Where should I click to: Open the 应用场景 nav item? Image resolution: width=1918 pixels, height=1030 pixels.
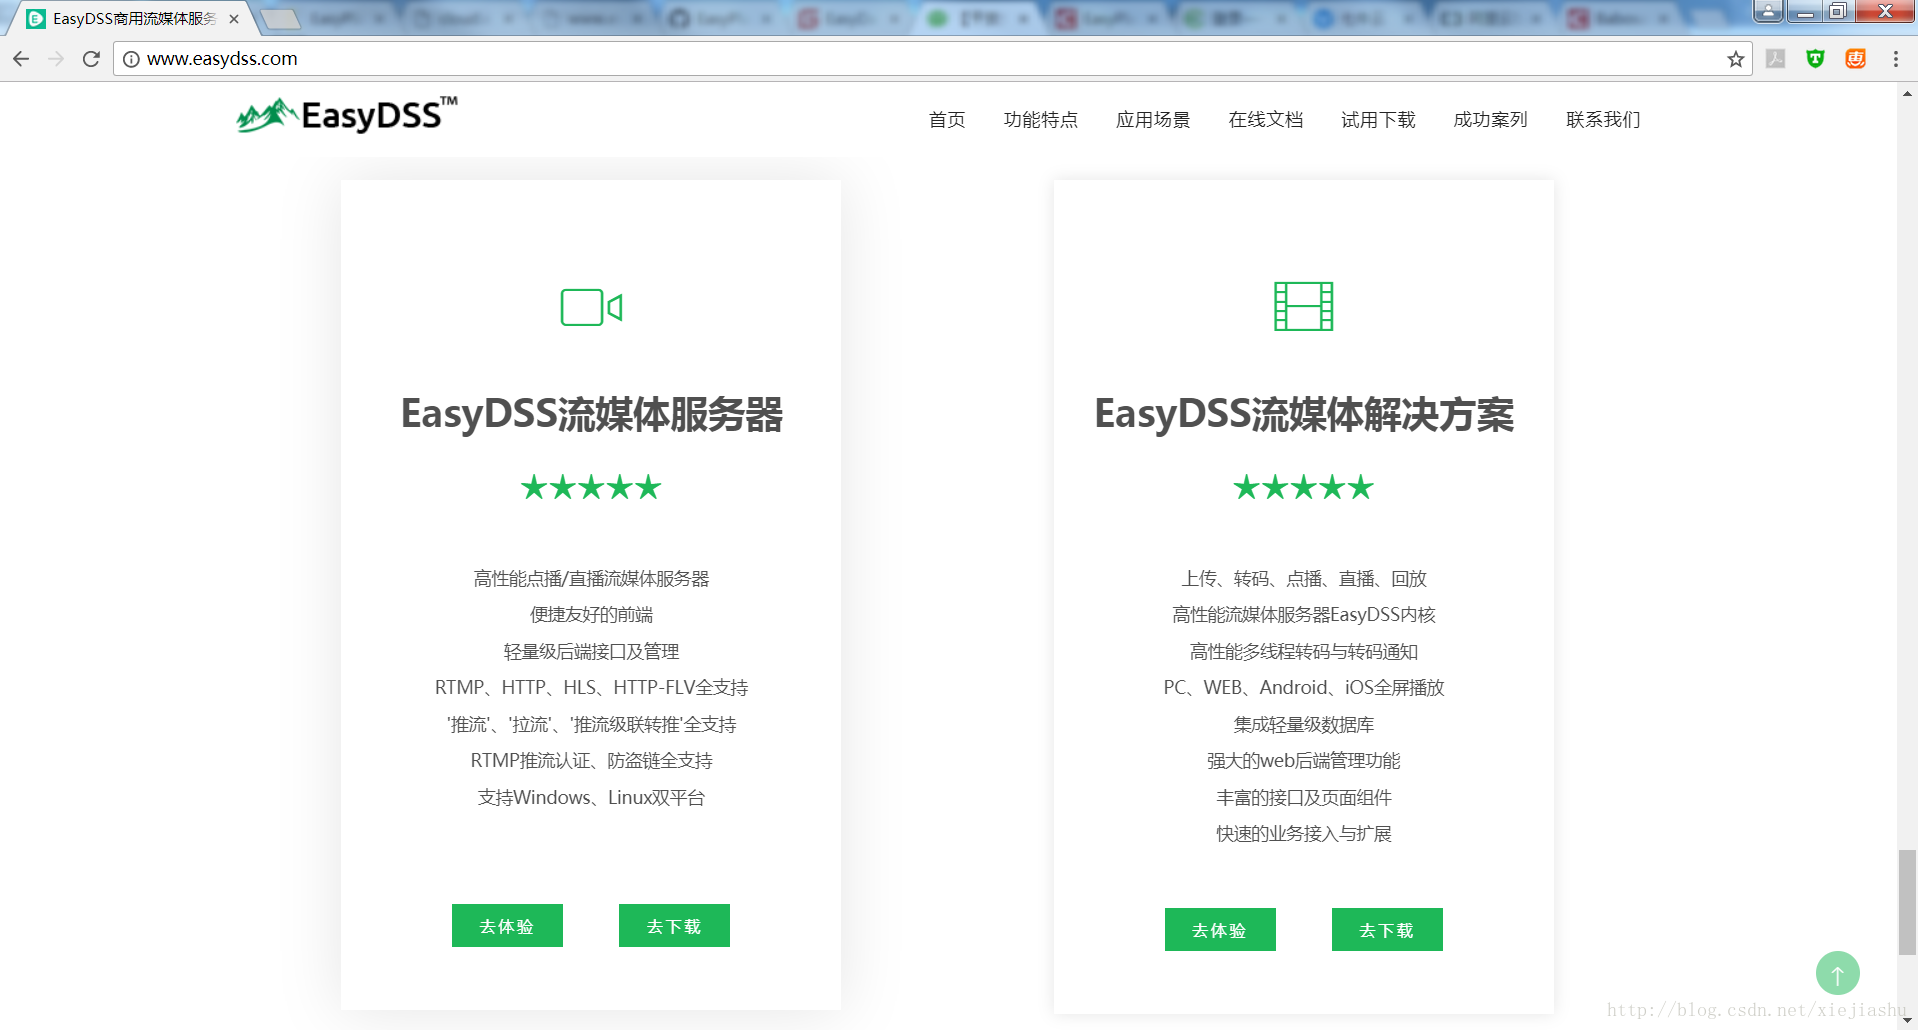[1153, 120]
